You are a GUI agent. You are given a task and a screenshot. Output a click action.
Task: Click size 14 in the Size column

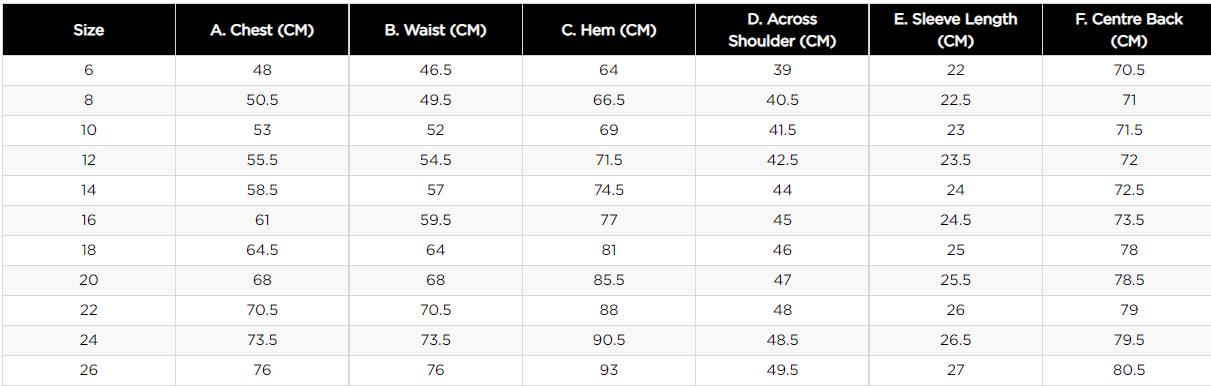[x=89, y=190]
